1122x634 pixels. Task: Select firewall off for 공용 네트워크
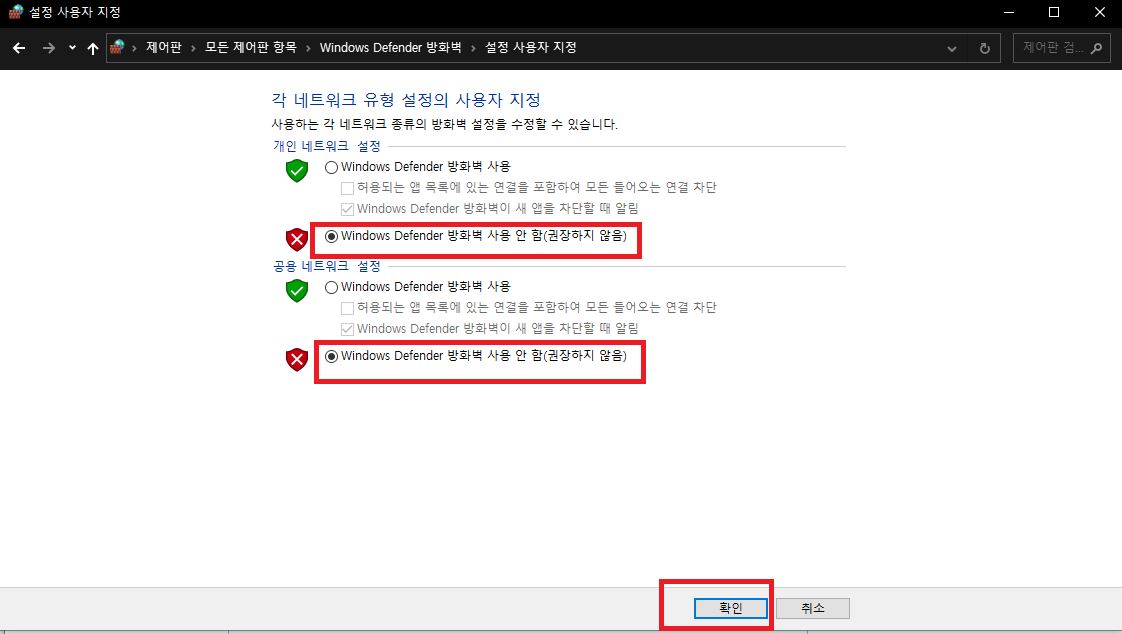(331, 356)
